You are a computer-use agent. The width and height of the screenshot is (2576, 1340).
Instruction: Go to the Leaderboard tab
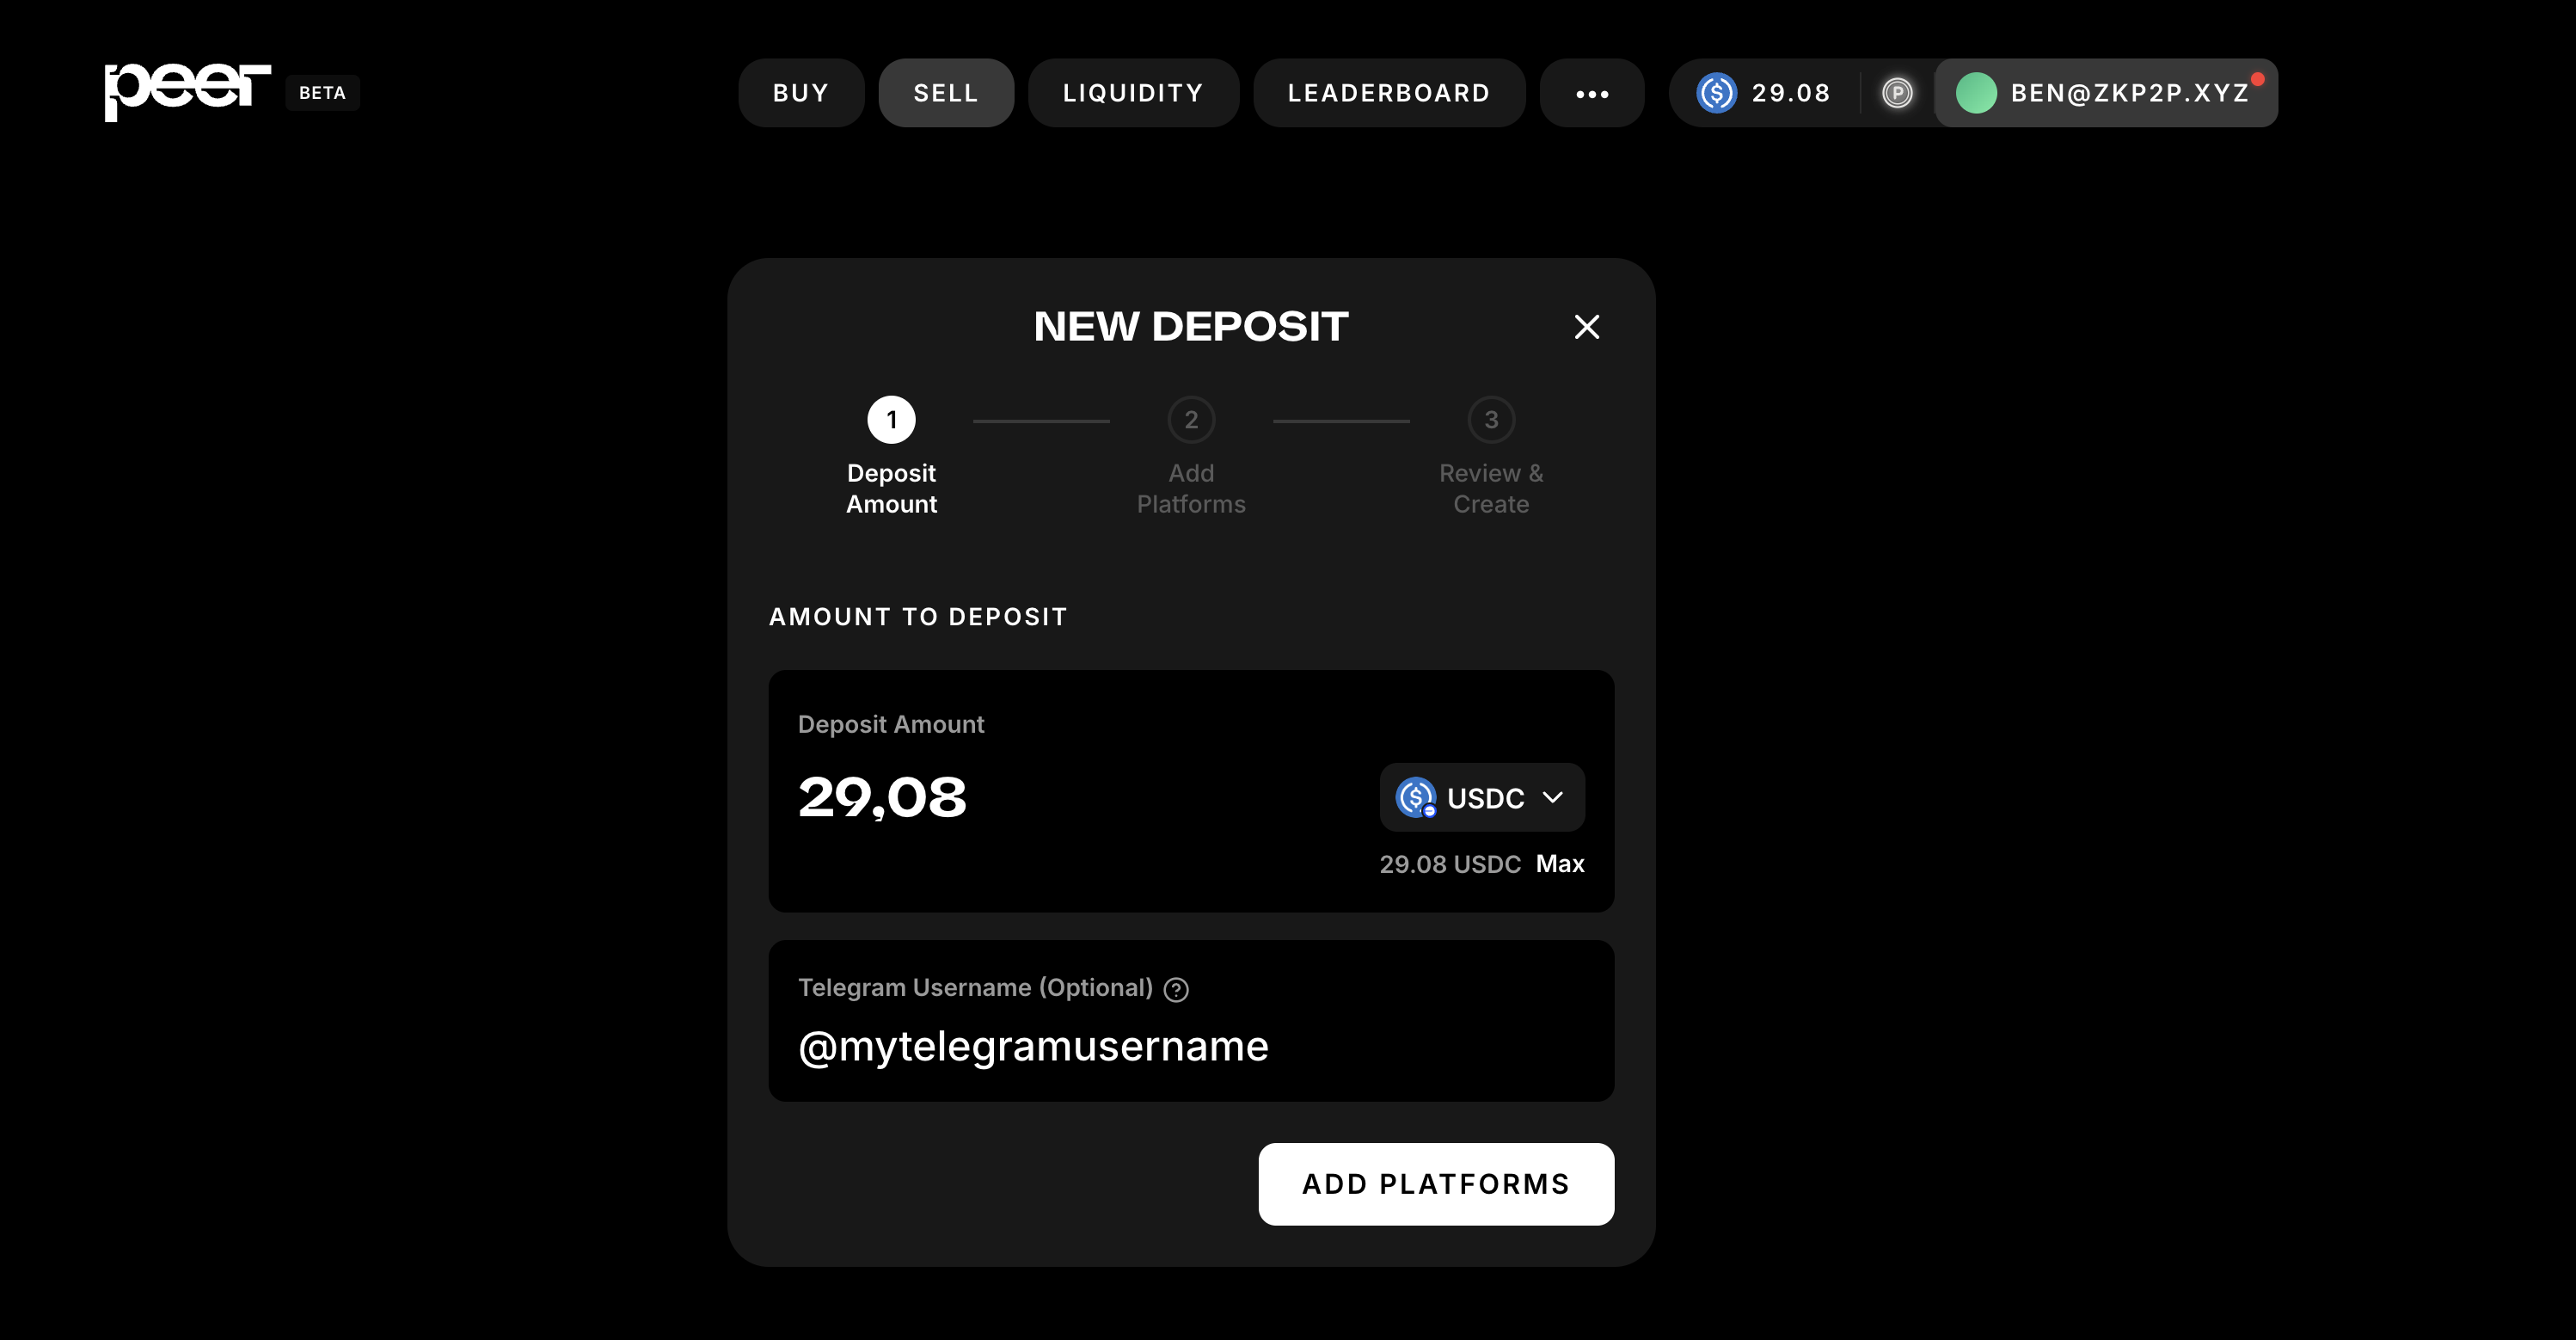click(x=1389, y=93)
